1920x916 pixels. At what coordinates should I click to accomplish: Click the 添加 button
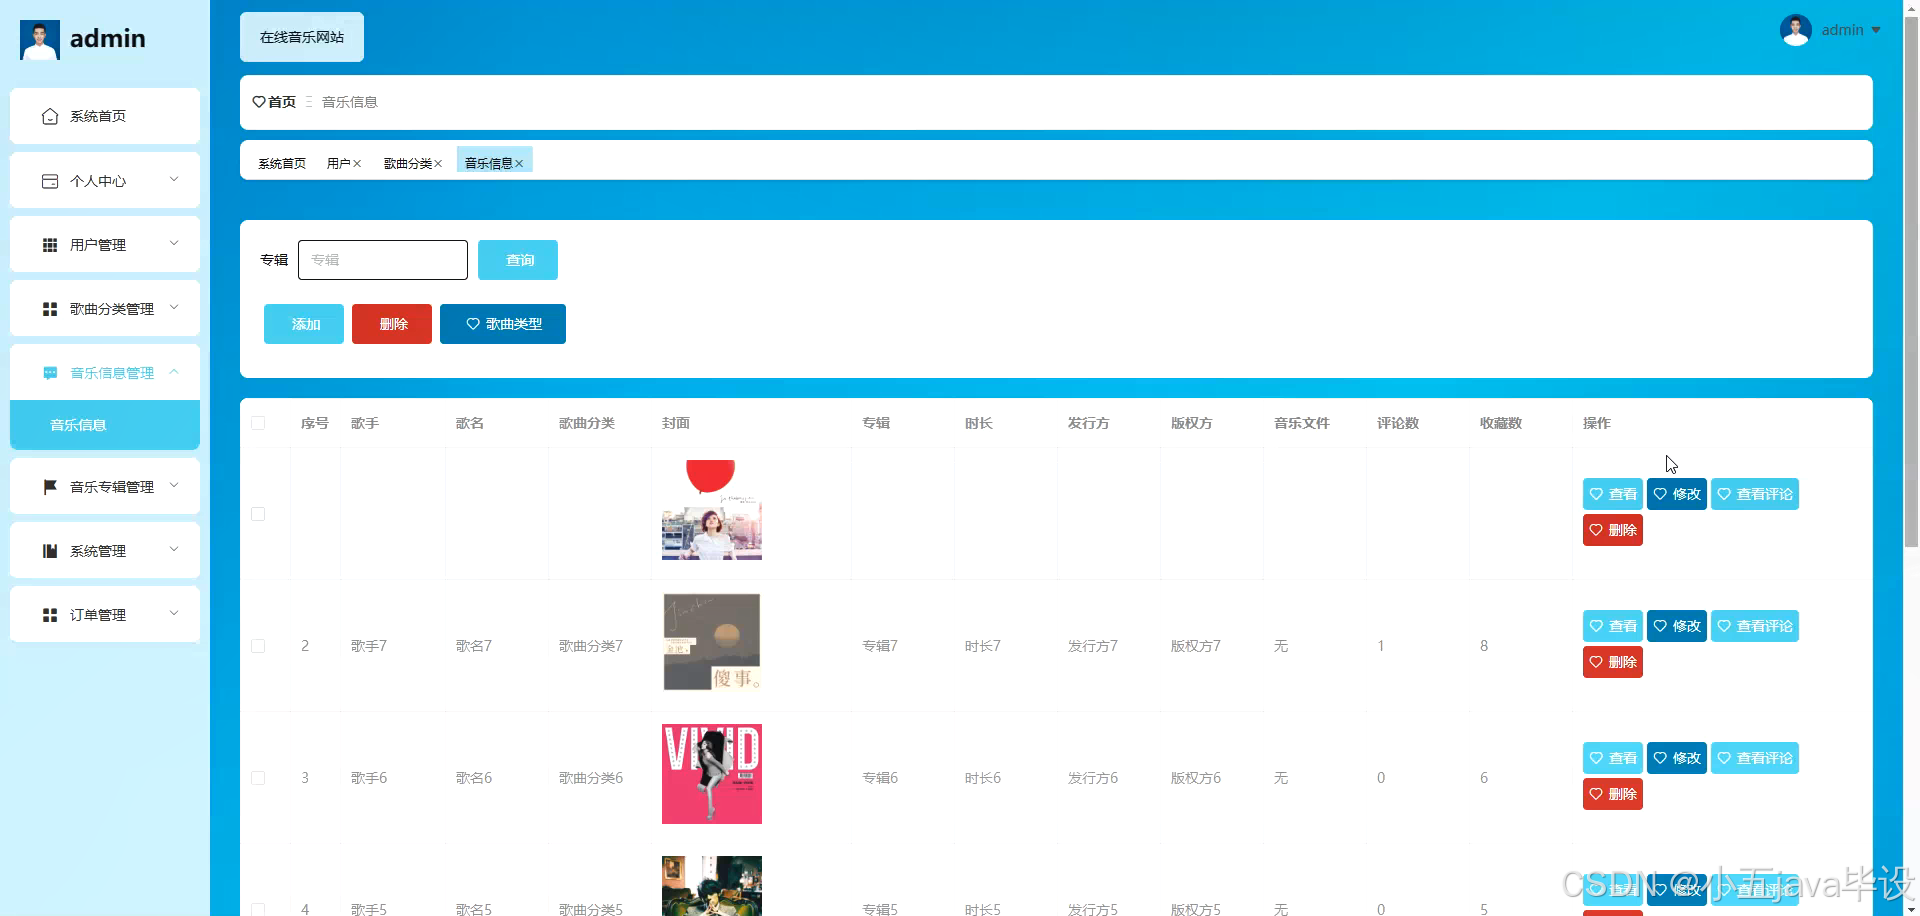[x=304, y=324]
